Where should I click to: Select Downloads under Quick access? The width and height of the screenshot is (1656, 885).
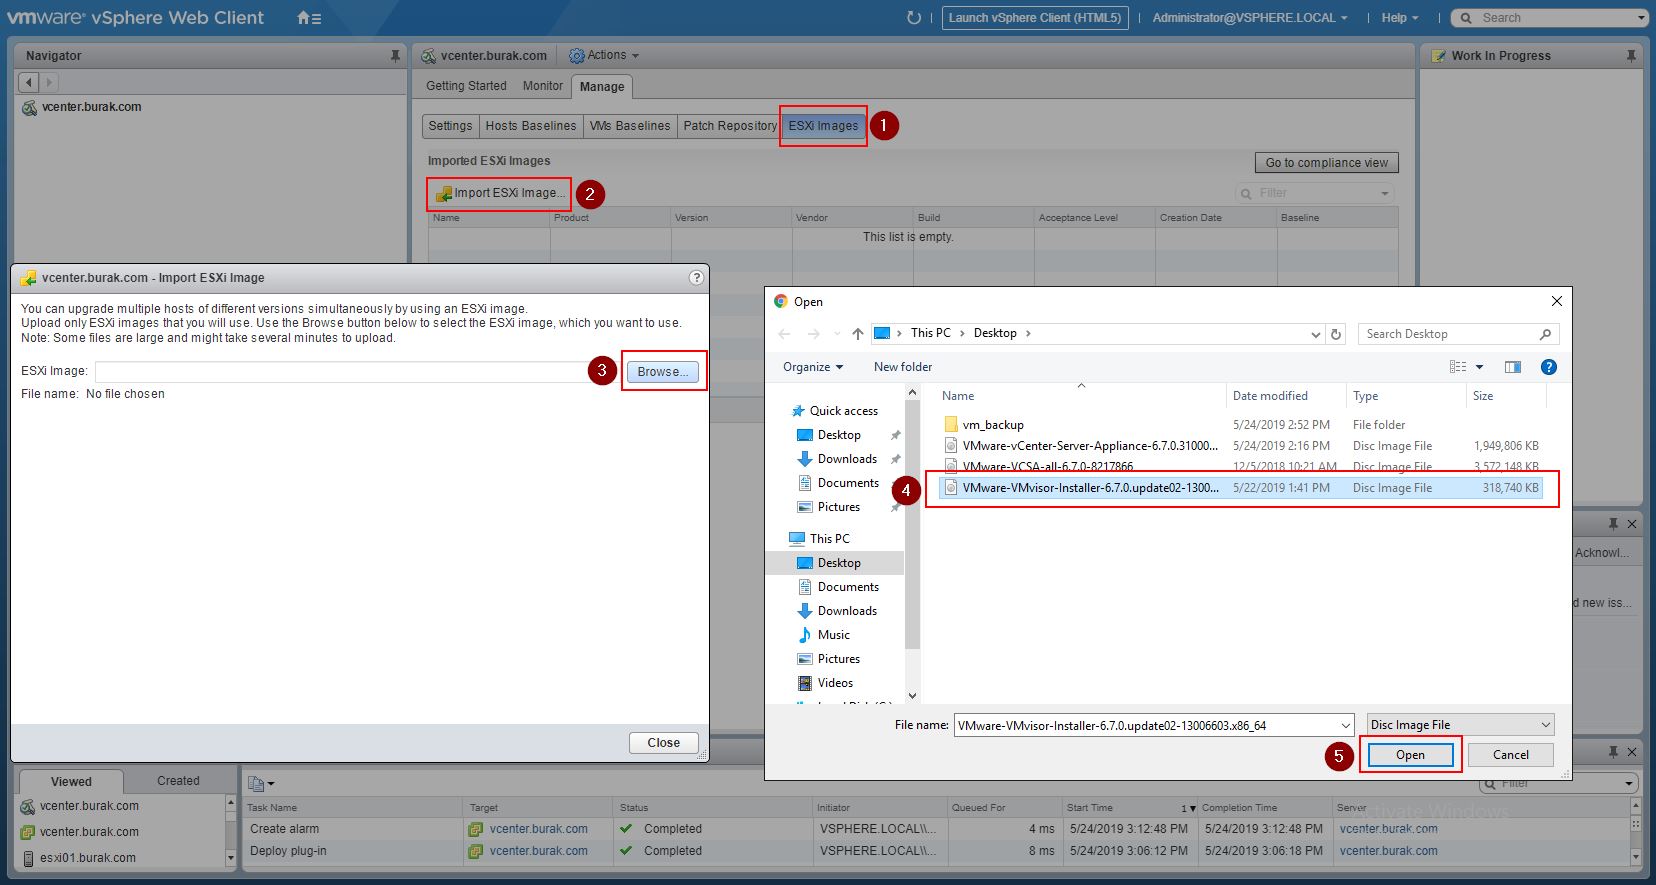coord(846,459)
